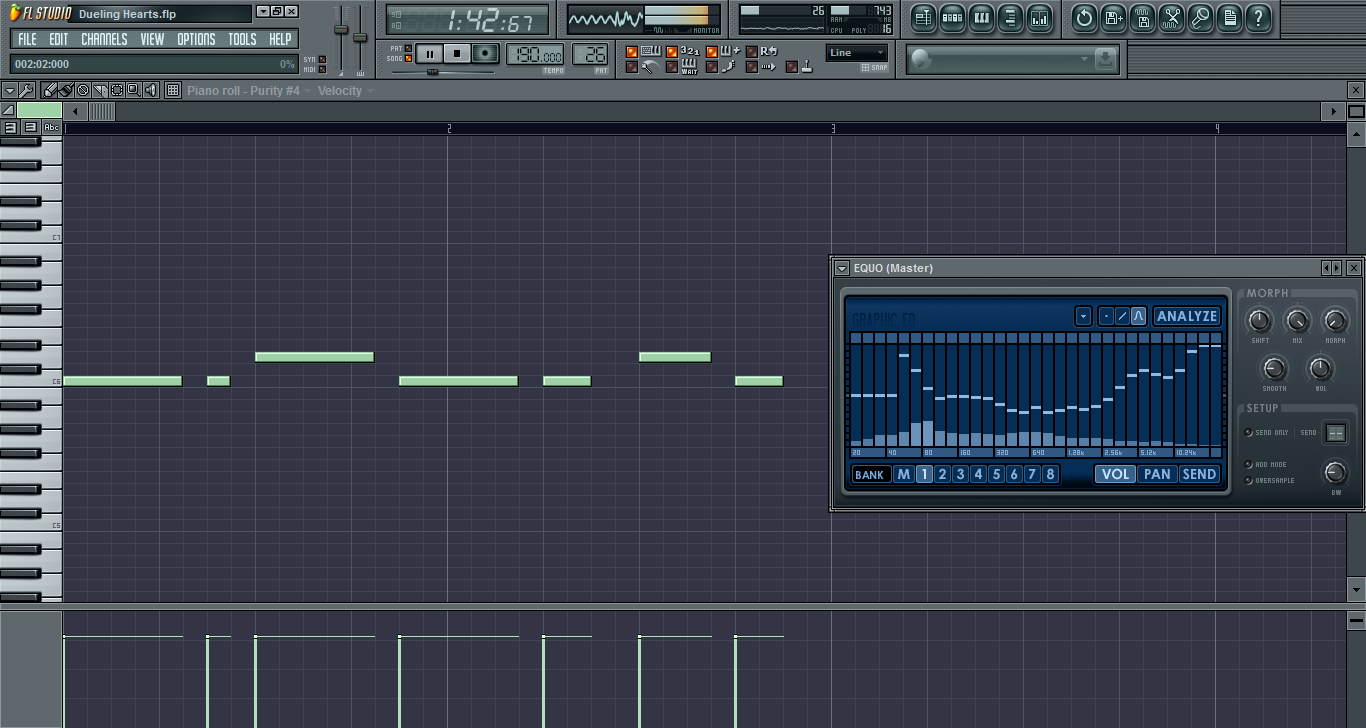Viewport: 1366px width, 728px height.
Task: Open the main window title dropdown arrow
Action: (262, 11)
